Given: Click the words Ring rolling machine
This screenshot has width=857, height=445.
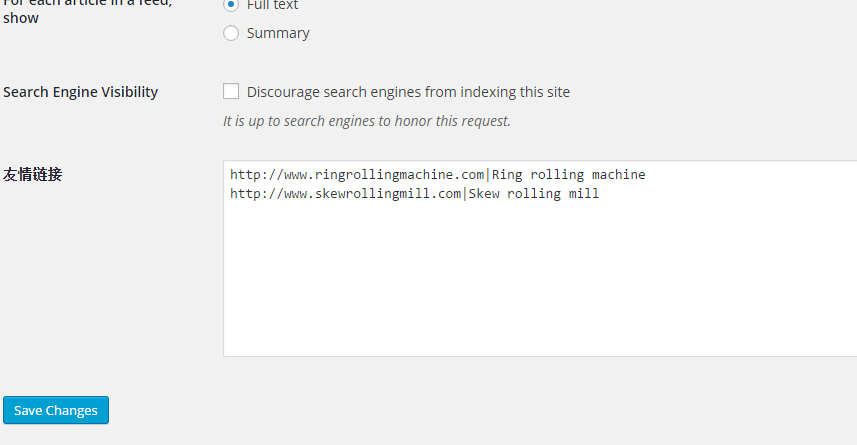Looking at the screenshot, I should [x=568, y=175].
